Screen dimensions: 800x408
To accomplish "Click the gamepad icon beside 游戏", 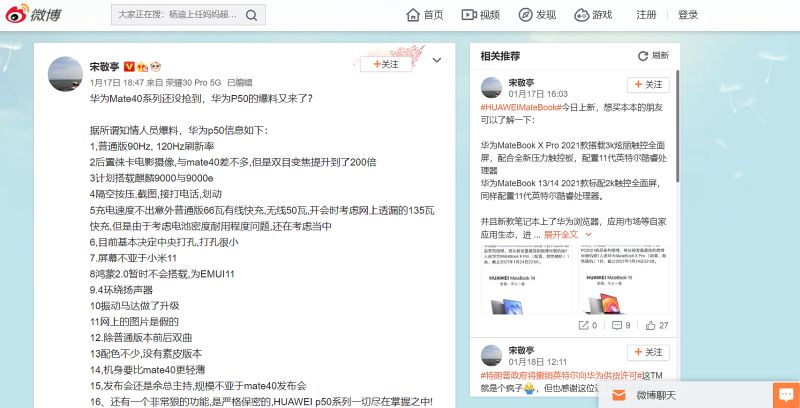I will click(582, 15).
